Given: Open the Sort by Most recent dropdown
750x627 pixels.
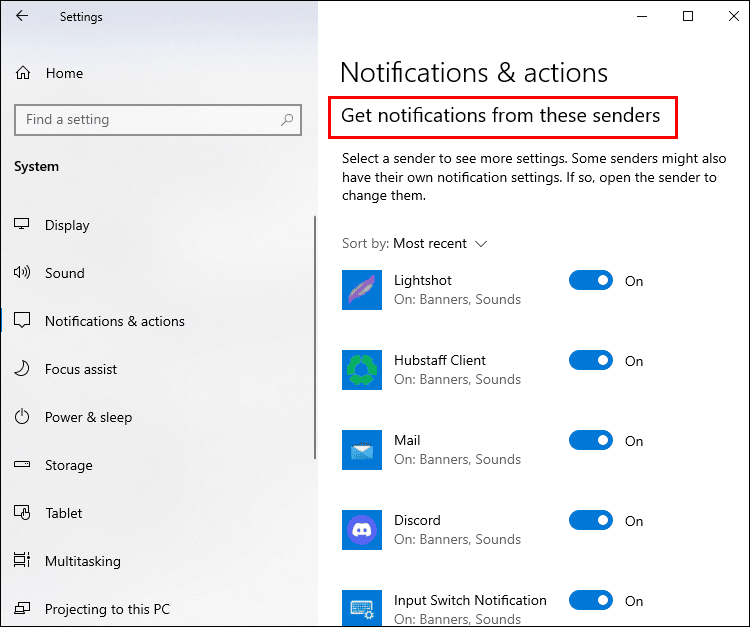Looking at the screenshot, I should pos(415,243).
